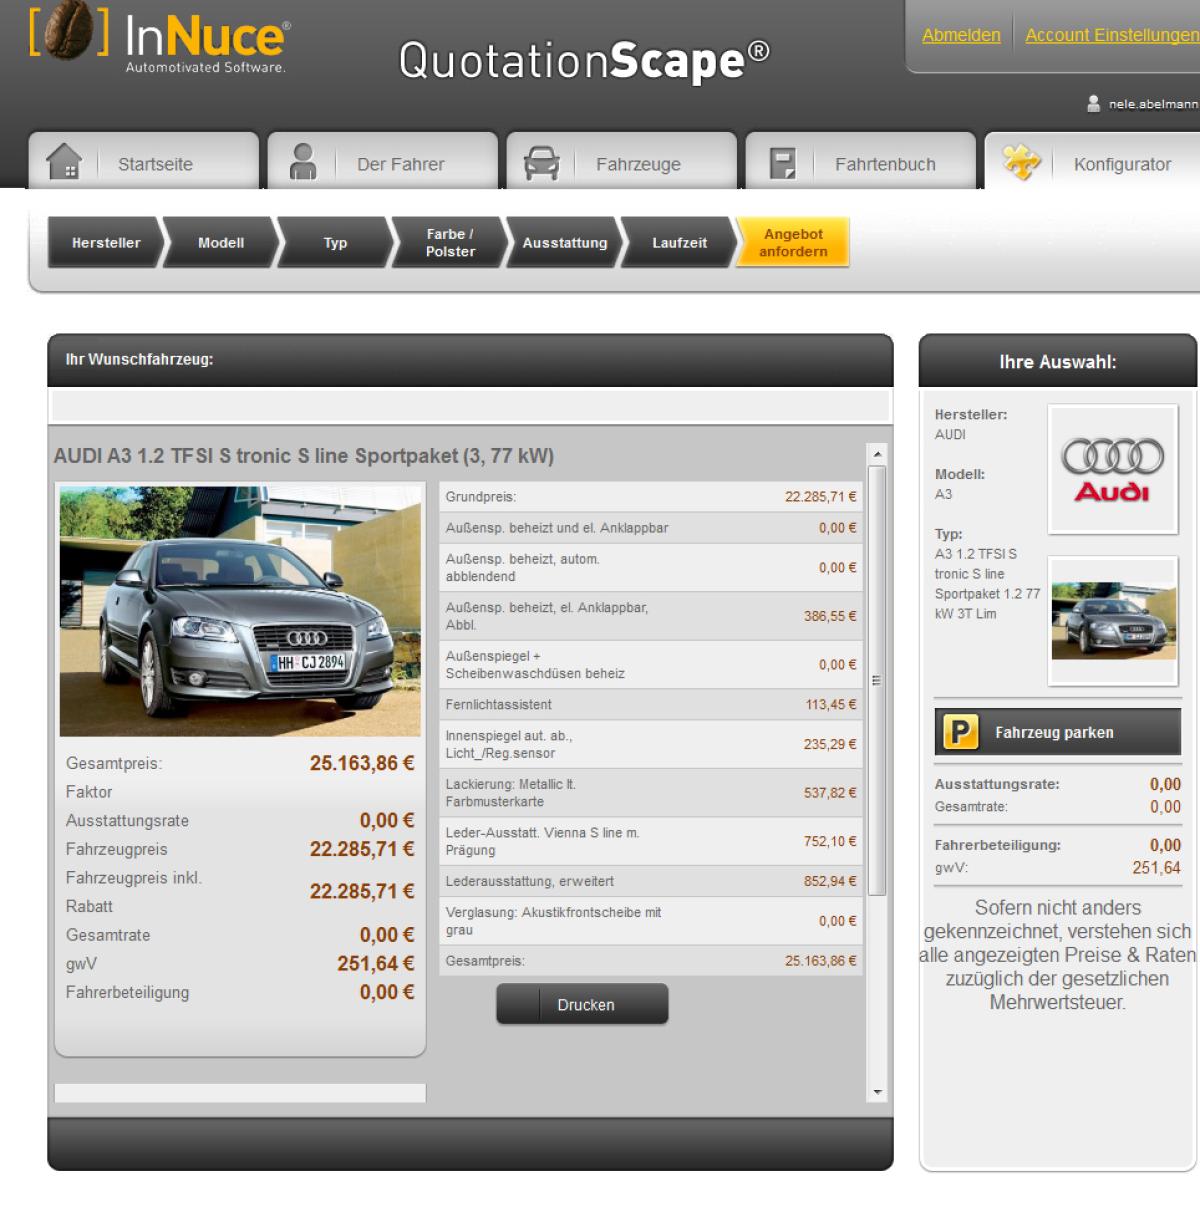Click the yellow P parking icon

tap(960, 733)
